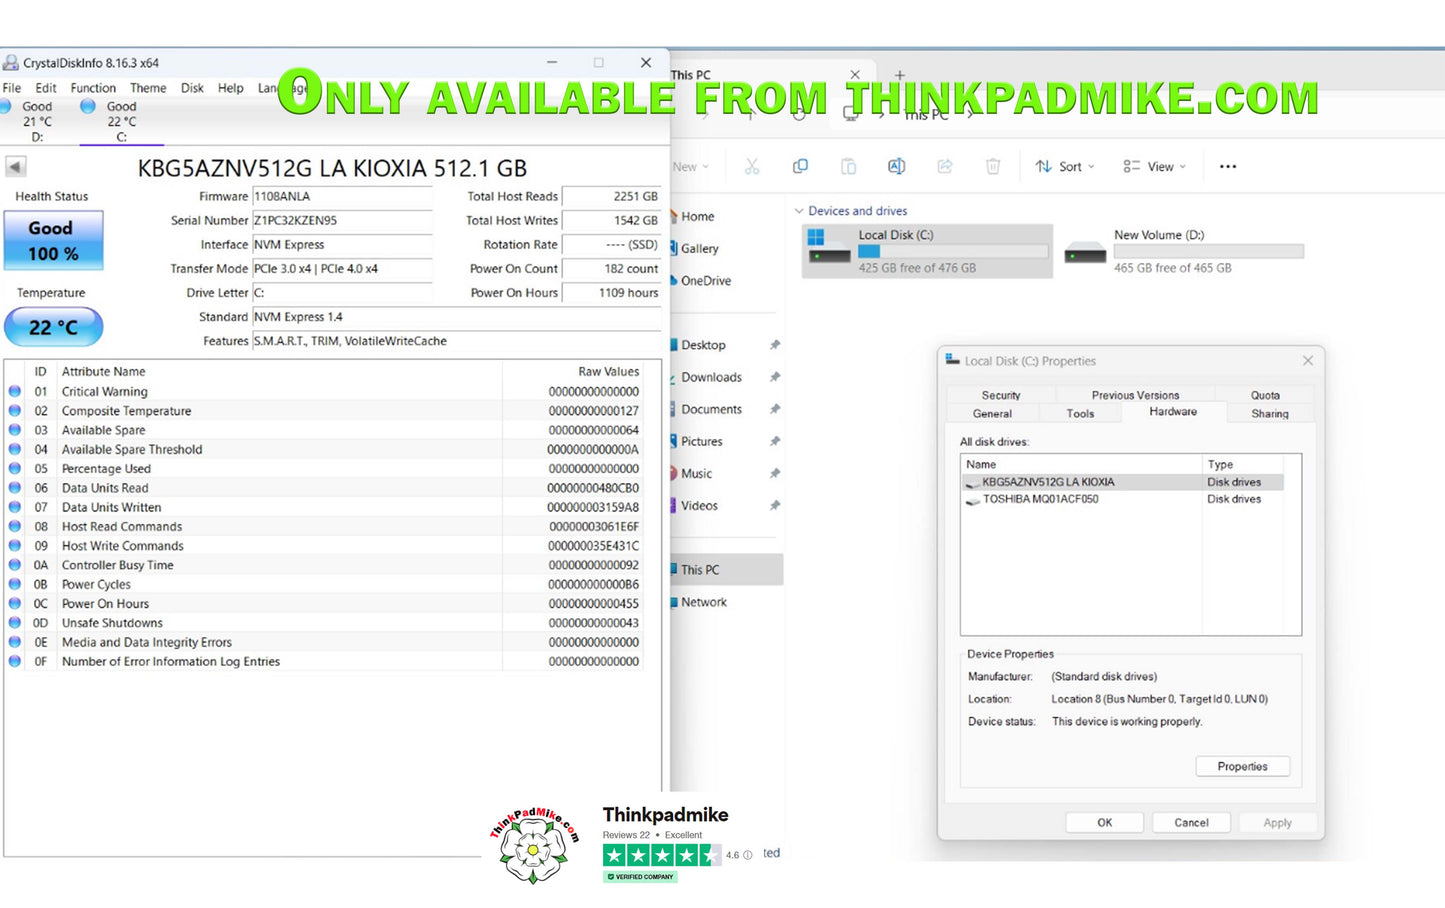Image resolution: width=1445 pixels, height=908 pixels.
Task: Open the Help menu in CrystalDiskInfo
Action: (x=231, y=88)
